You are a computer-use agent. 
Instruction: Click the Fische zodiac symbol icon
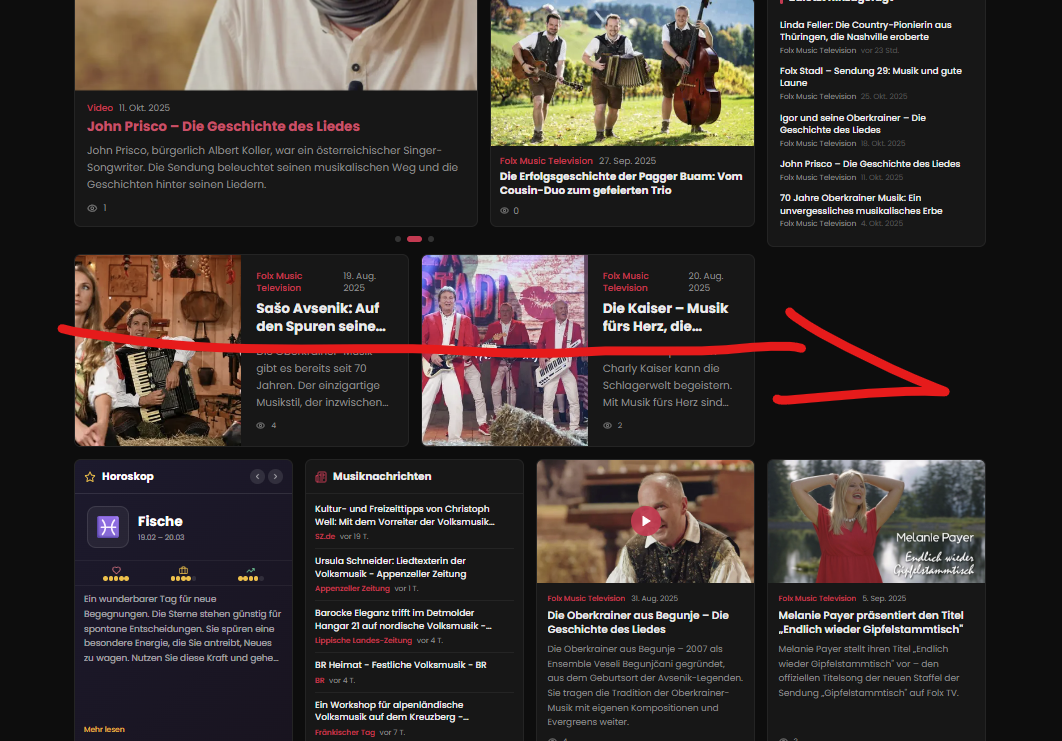108,526
